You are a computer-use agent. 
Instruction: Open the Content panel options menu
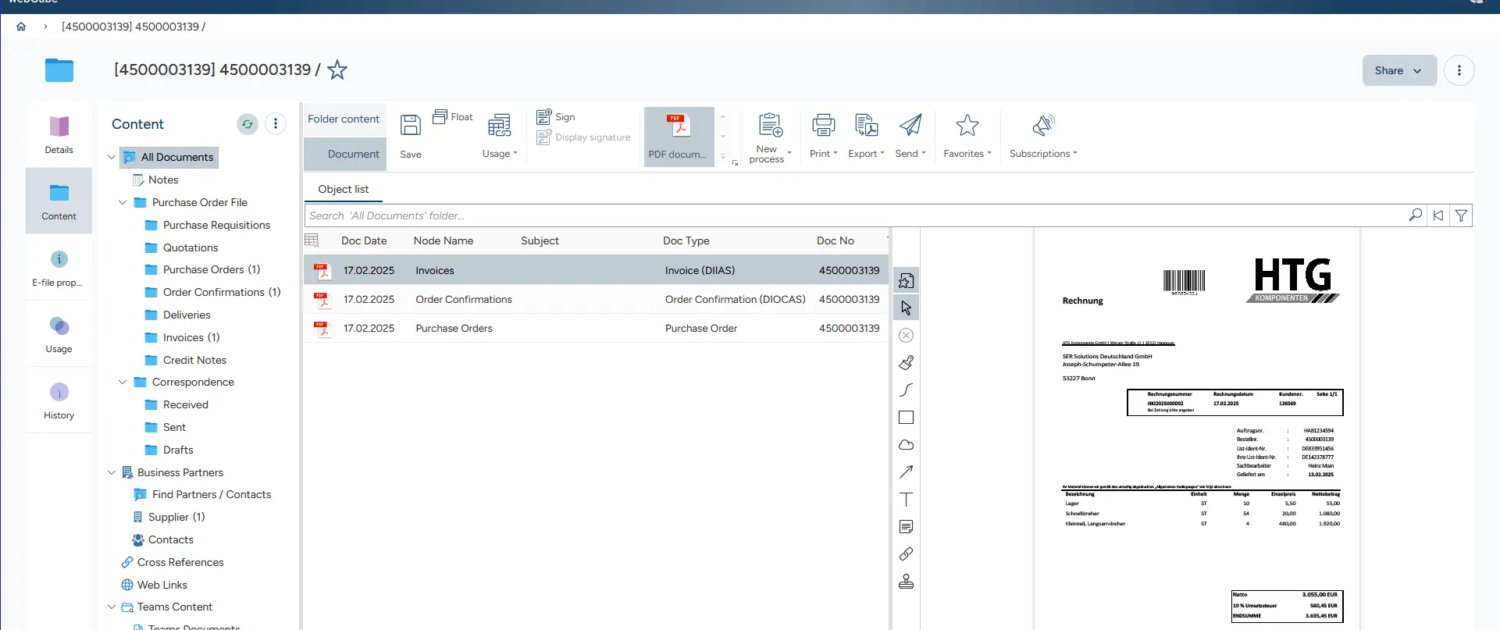(x=276, y=124)
